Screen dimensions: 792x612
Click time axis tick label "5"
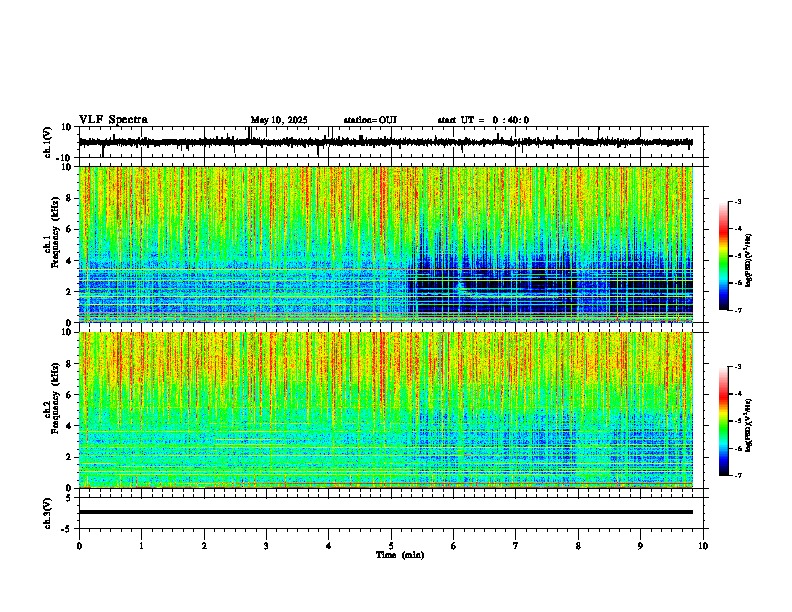[x=391, y=546]
